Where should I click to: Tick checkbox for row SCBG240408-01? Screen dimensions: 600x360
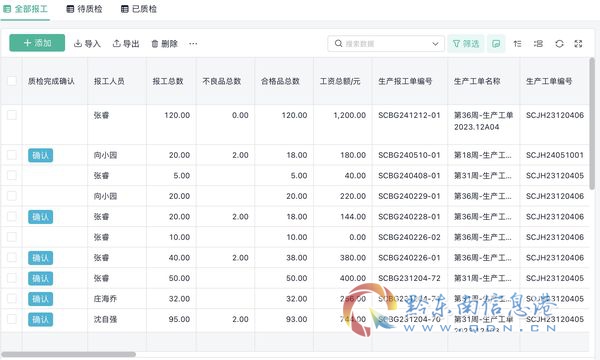pos(12,175)
